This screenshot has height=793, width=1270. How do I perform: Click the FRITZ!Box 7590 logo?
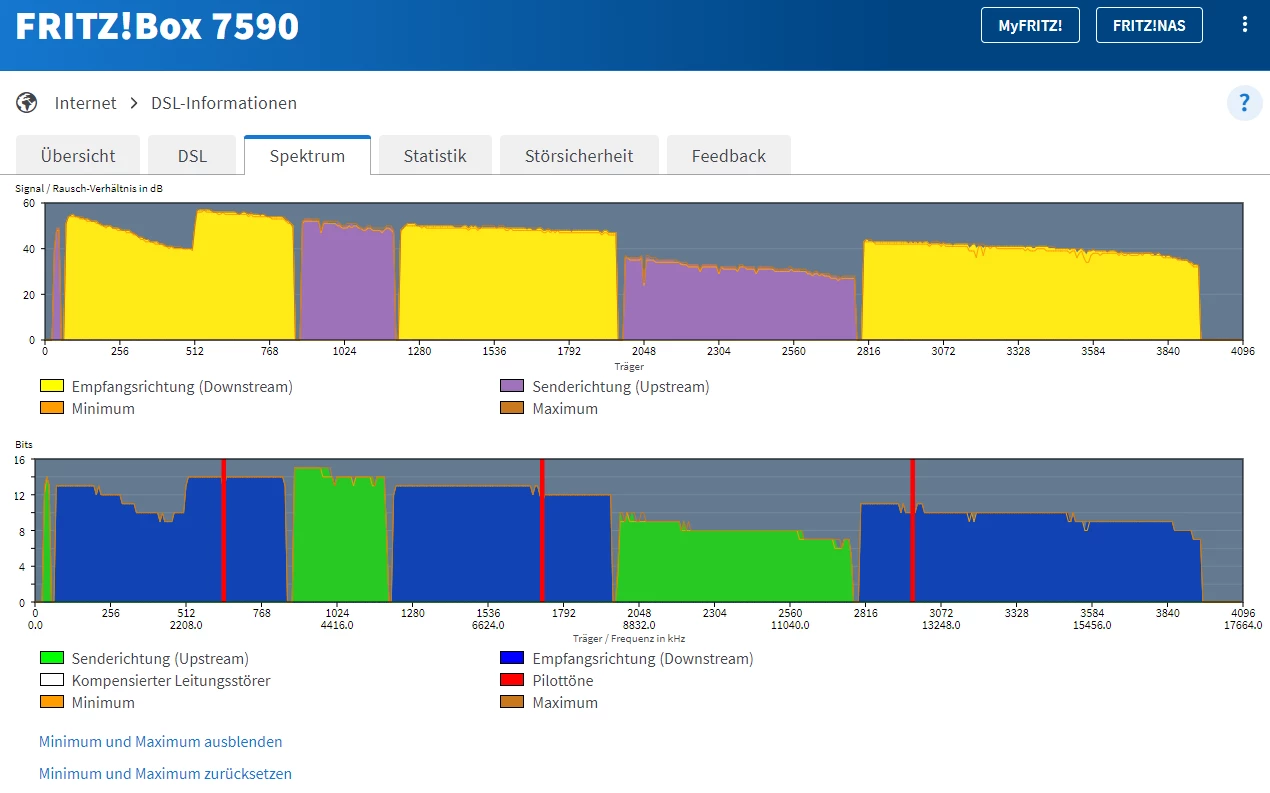coord(157,26)
